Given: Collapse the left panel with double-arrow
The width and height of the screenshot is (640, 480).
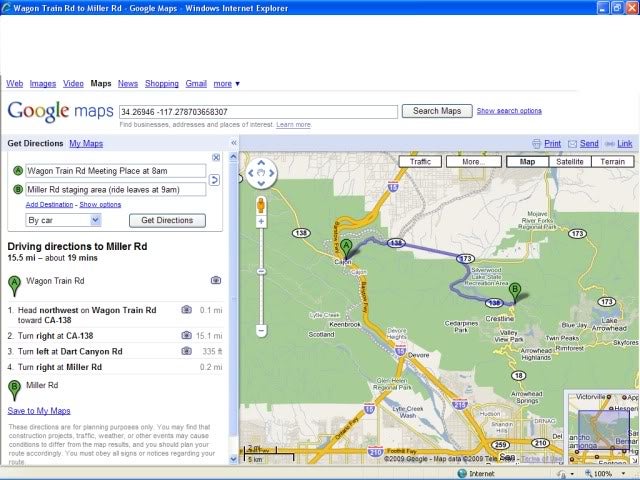Looking at the screenshot, I should coord(234,144).
